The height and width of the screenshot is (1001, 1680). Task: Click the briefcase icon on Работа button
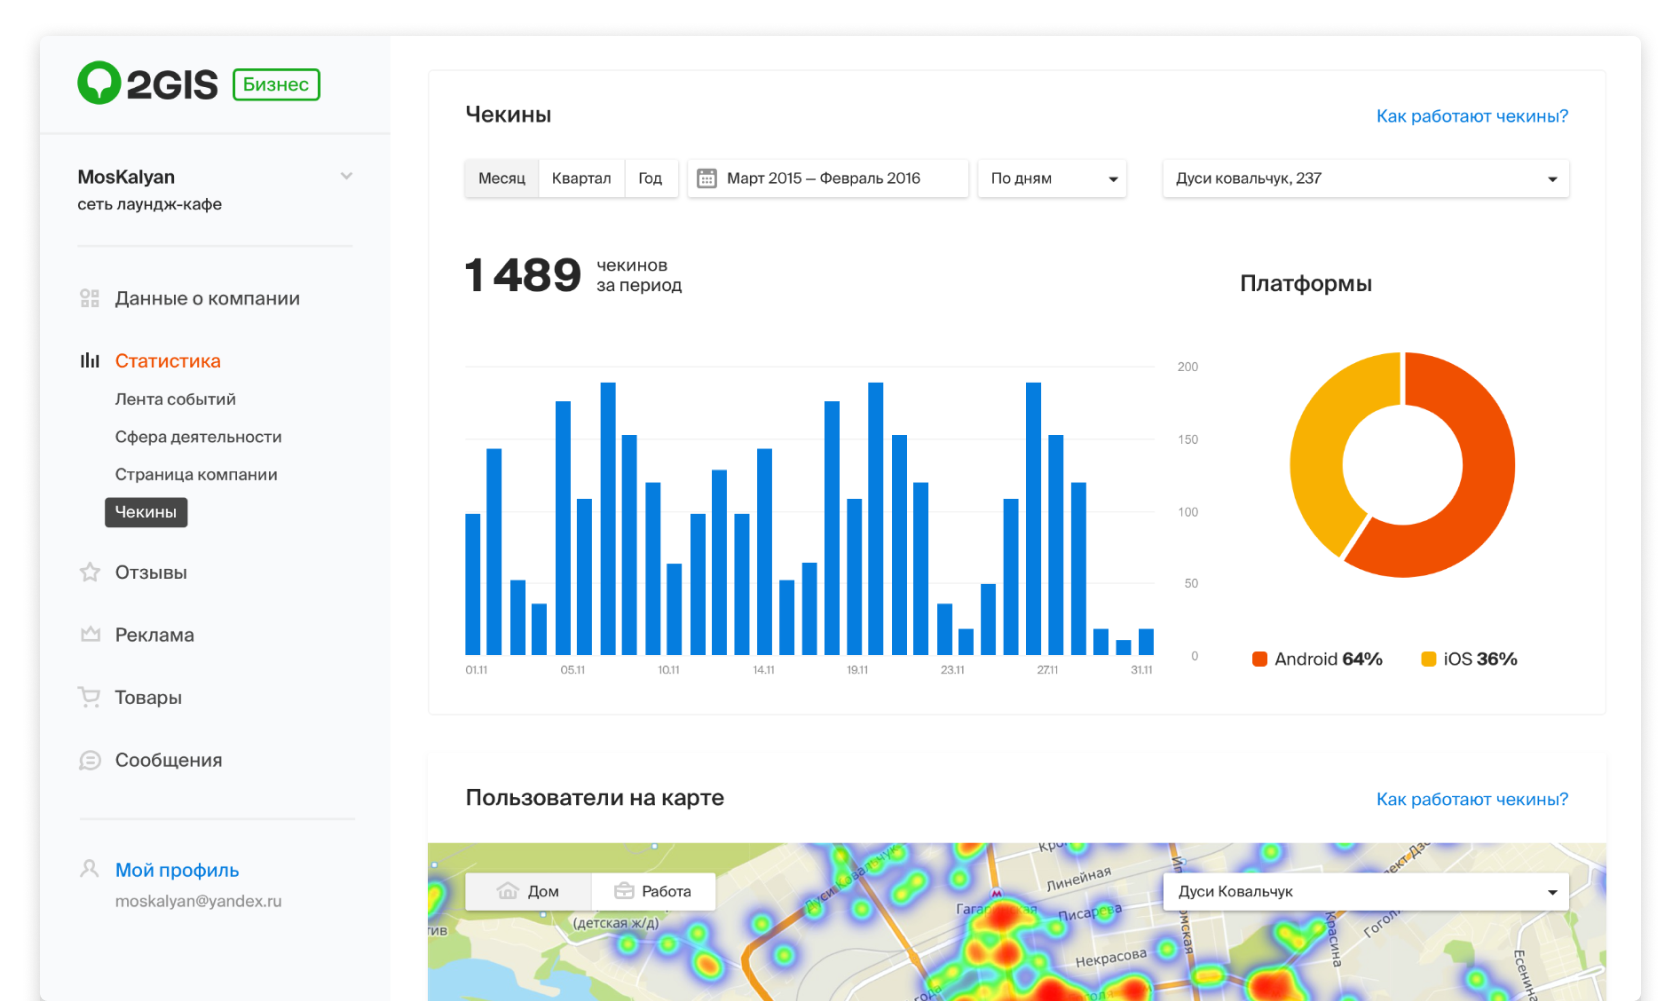624,891
